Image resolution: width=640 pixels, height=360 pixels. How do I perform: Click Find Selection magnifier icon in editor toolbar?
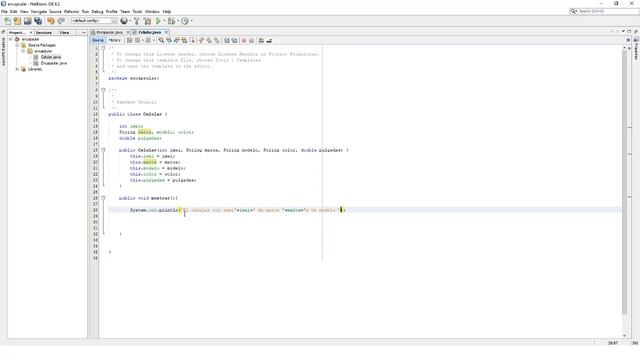tap(161, 40)
